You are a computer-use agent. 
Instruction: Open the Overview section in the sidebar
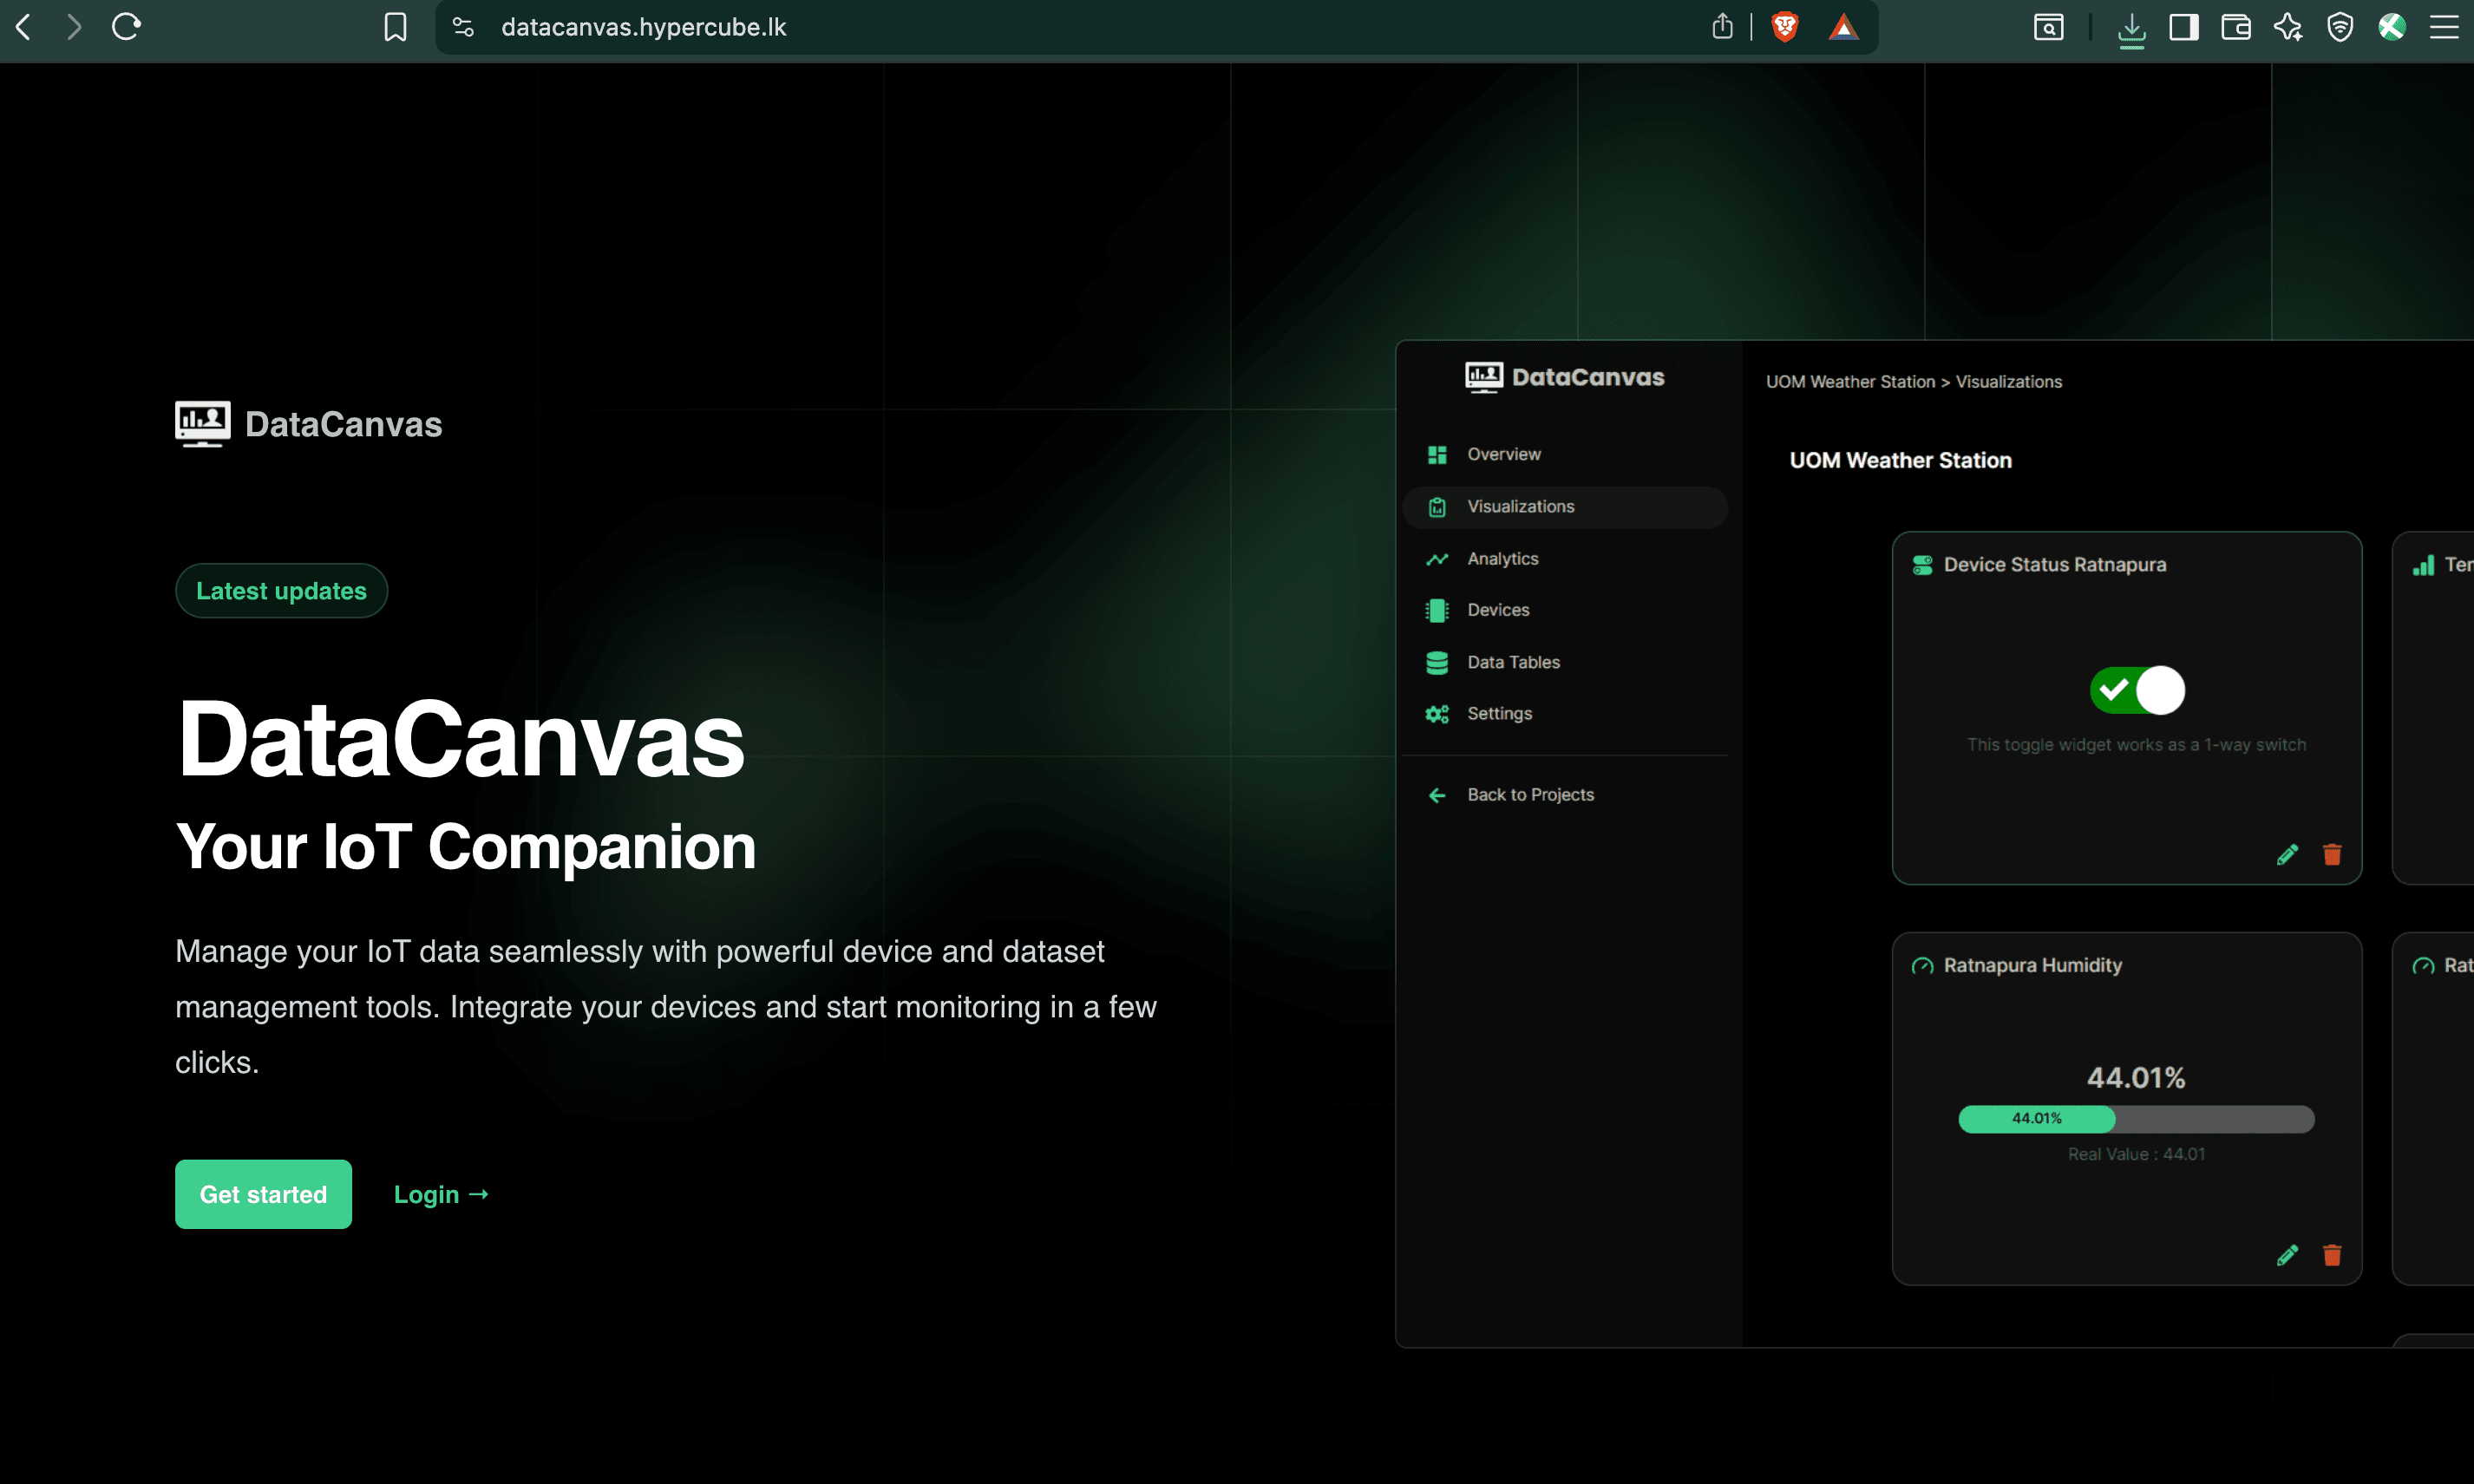click(1503, 454)
